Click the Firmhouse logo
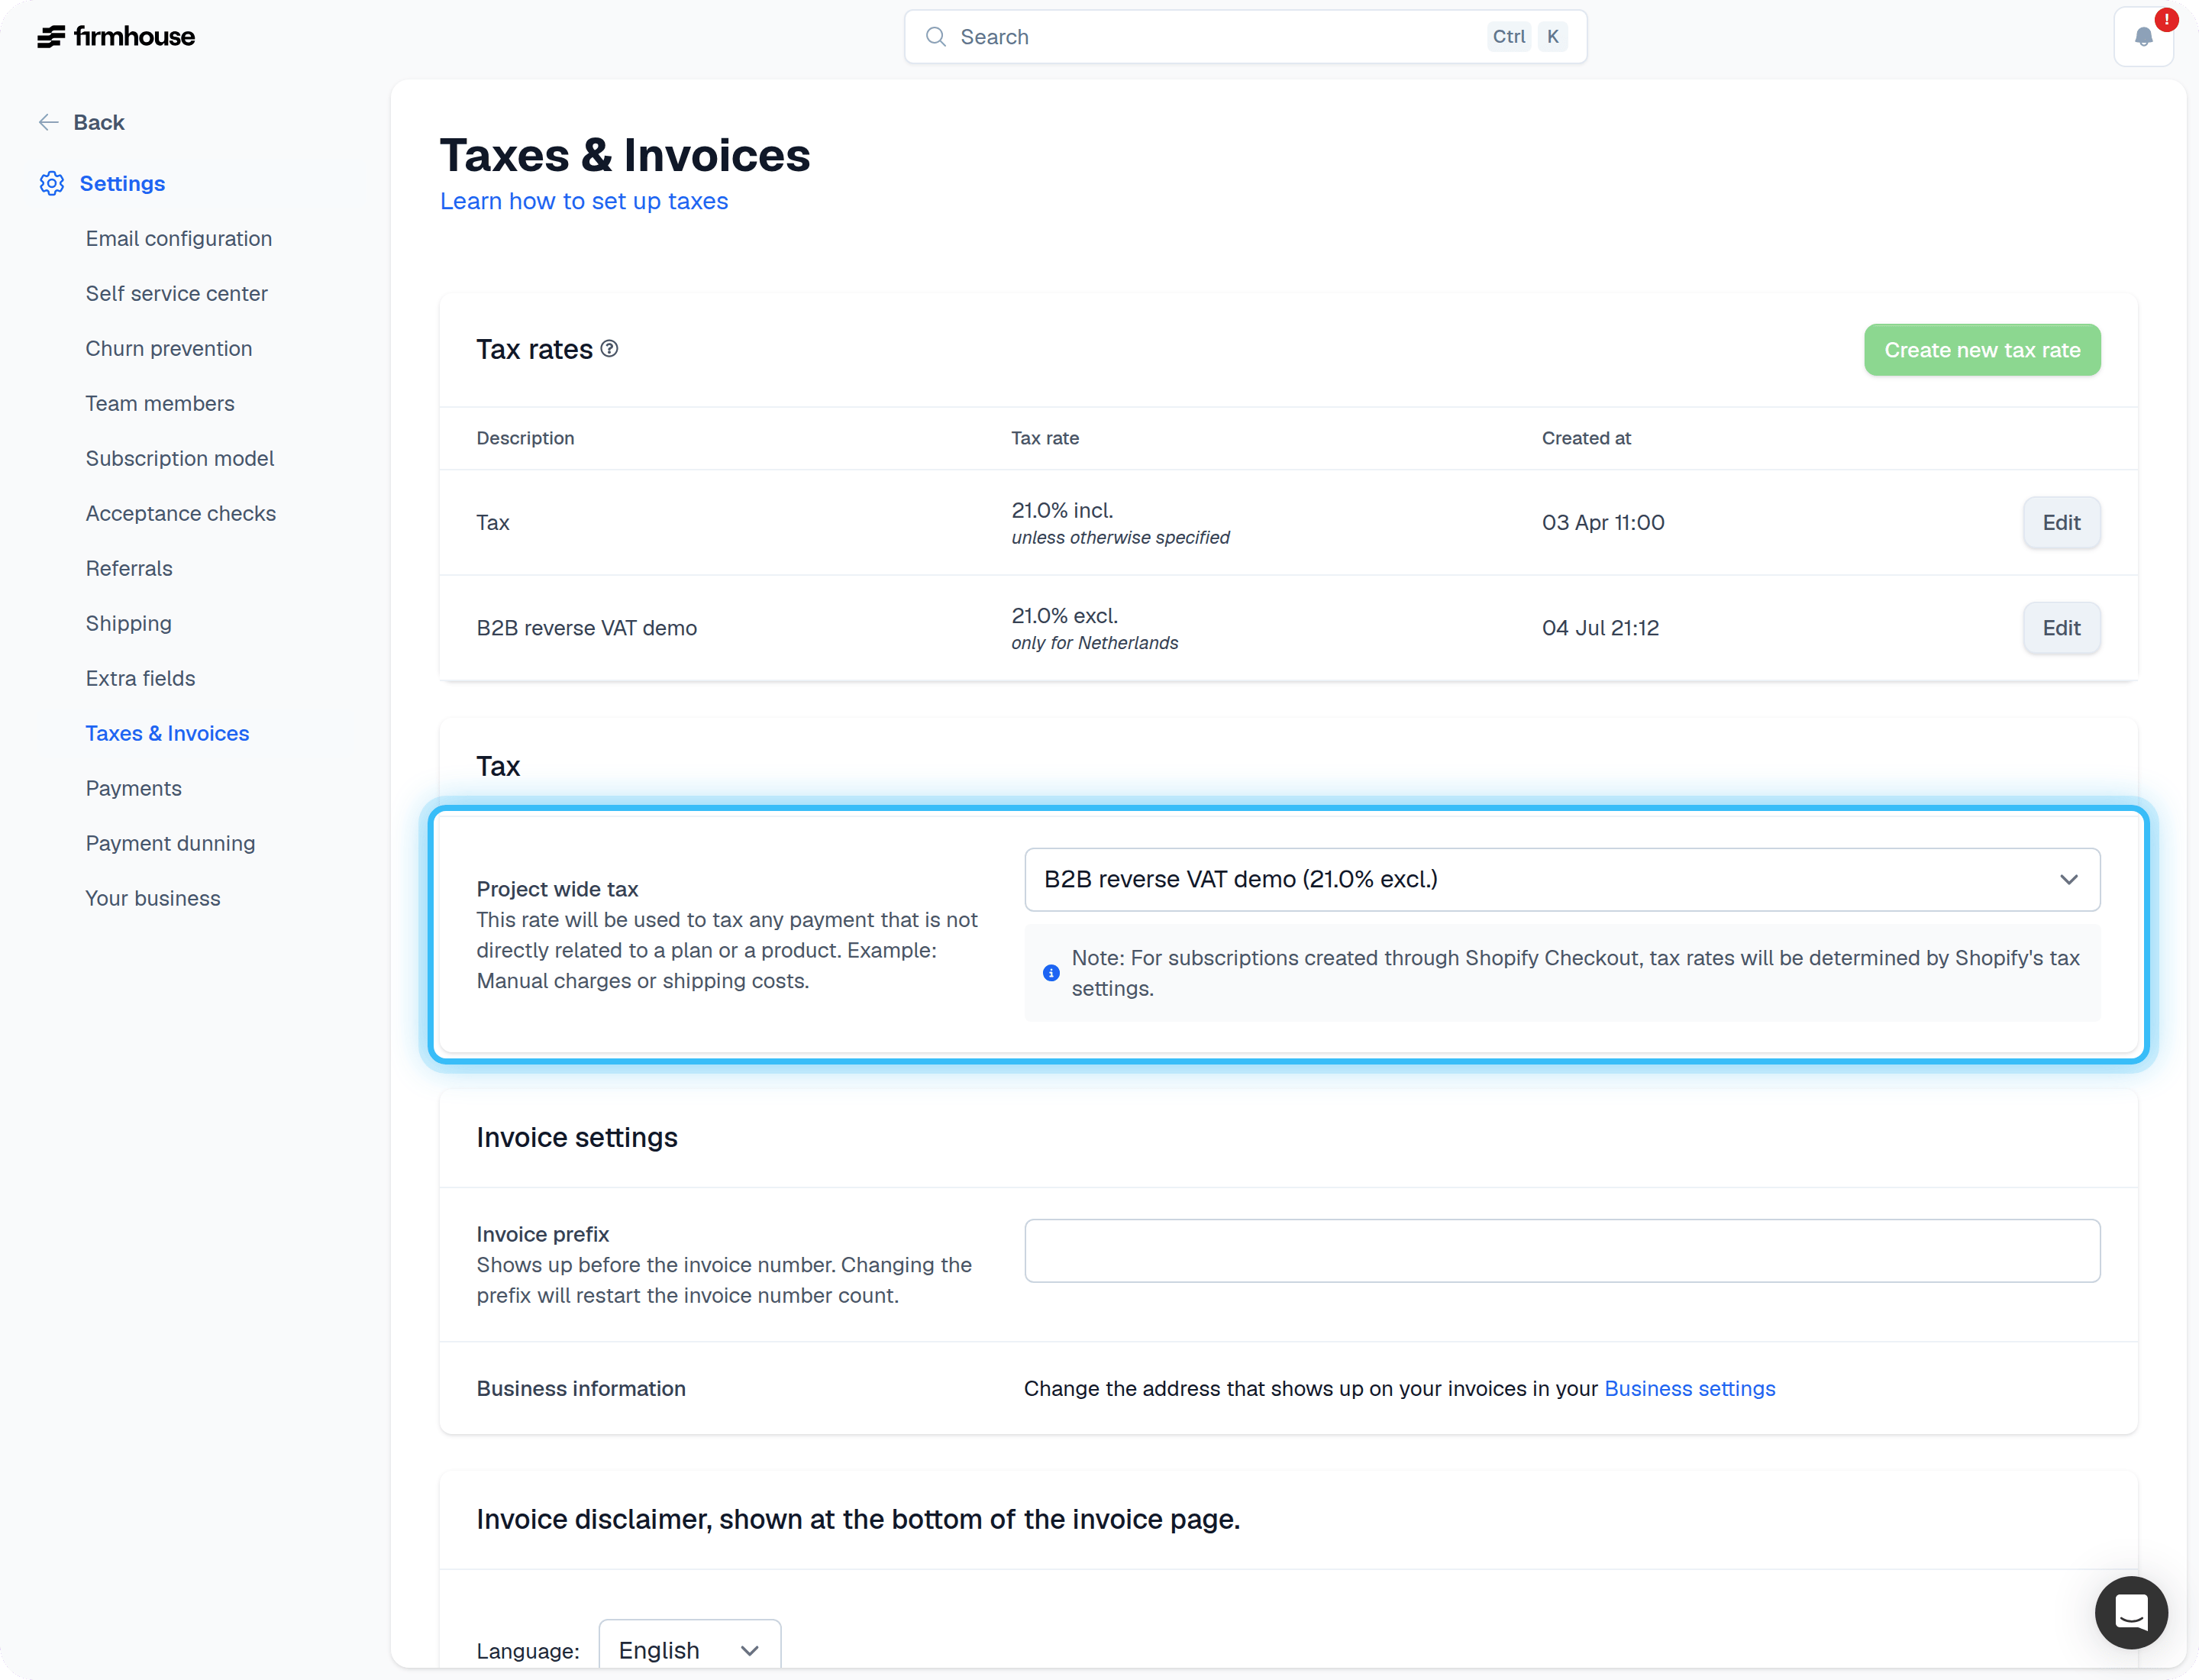The width and height of the screenshot is (2199, 1680). coord(116,37)
